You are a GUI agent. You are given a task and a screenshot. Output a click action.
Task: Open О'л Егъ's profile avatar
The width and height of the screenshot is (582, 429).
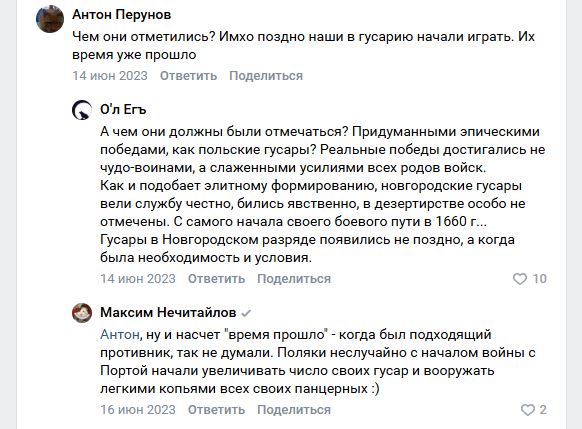82,110
